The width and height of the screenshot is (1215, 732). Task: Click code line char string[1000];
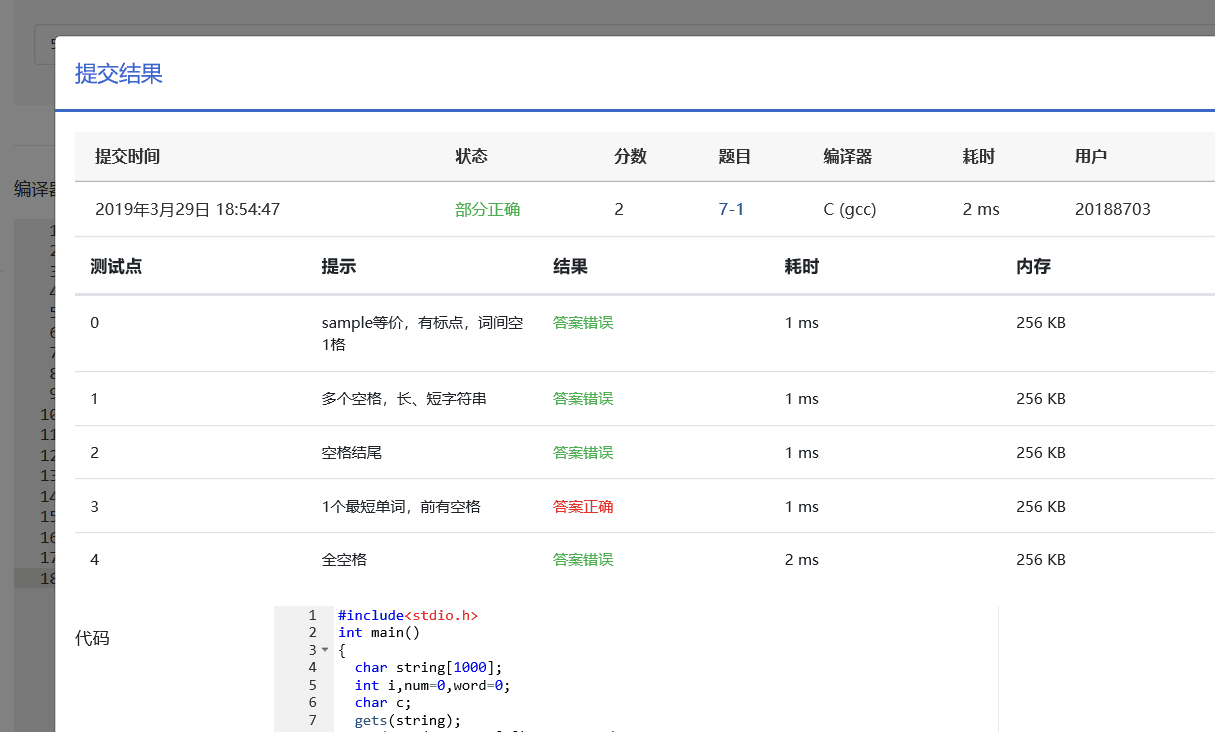point(429,667)
